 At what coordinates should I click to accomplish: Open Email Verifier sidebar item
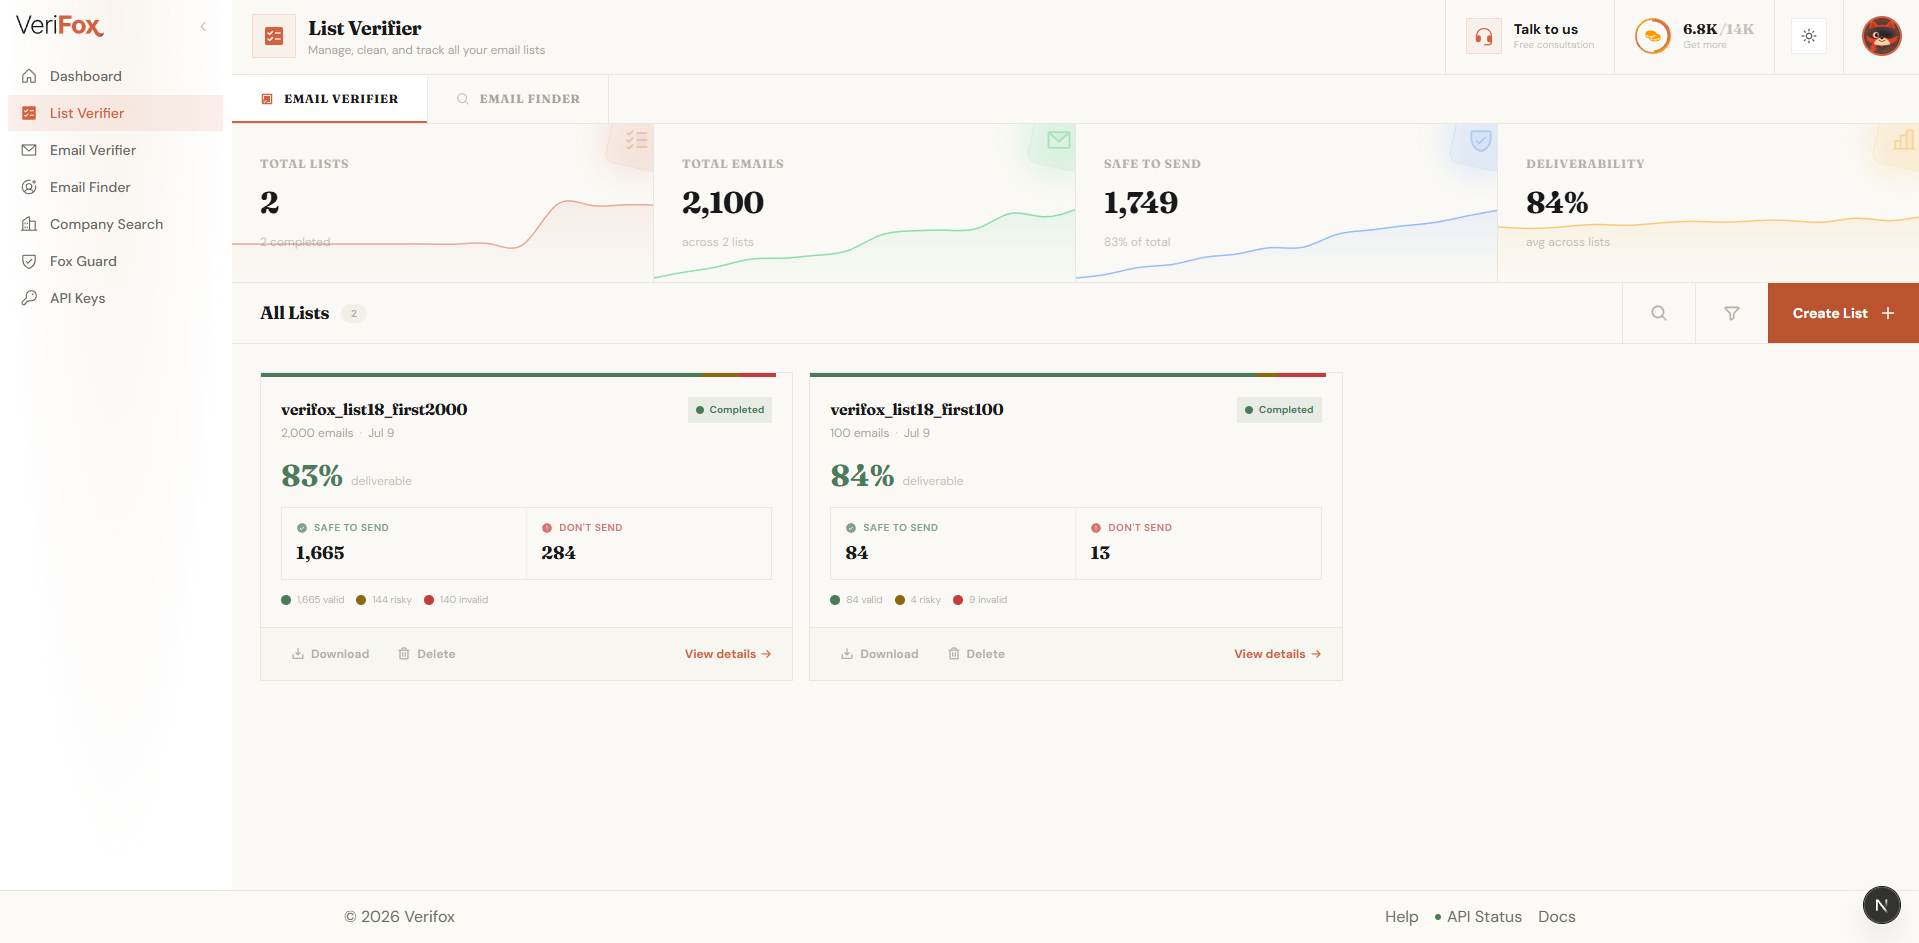(115, 150)
